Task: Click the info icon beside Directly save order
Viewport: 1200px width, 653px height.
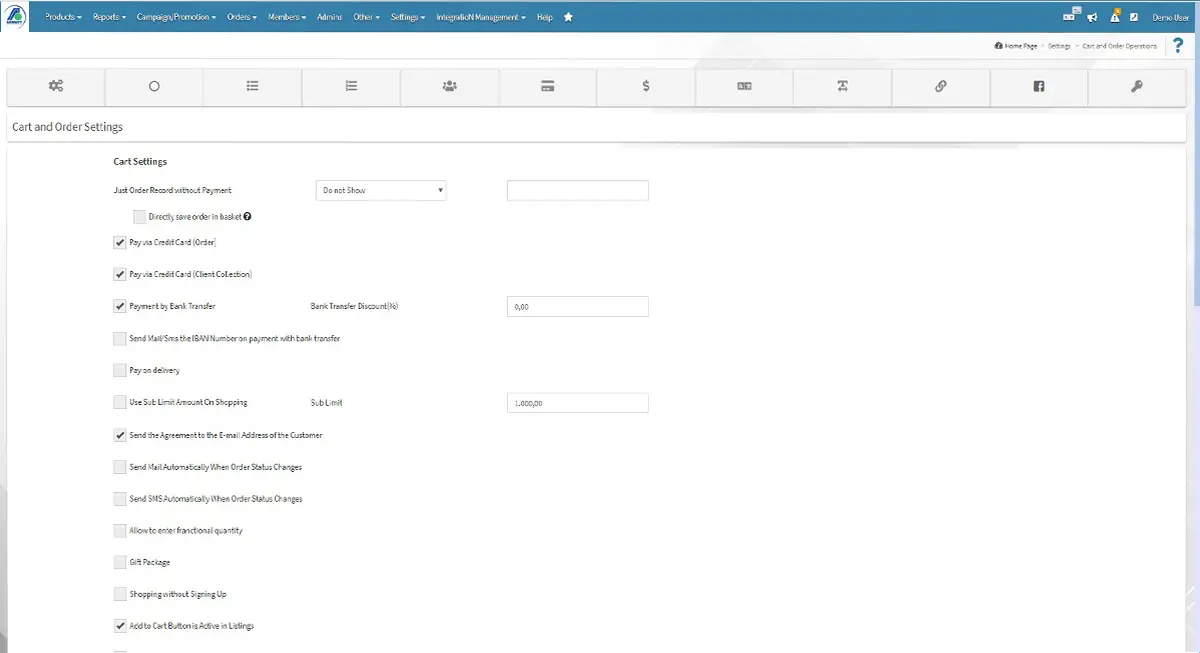Action: click(x=247, y=216)
